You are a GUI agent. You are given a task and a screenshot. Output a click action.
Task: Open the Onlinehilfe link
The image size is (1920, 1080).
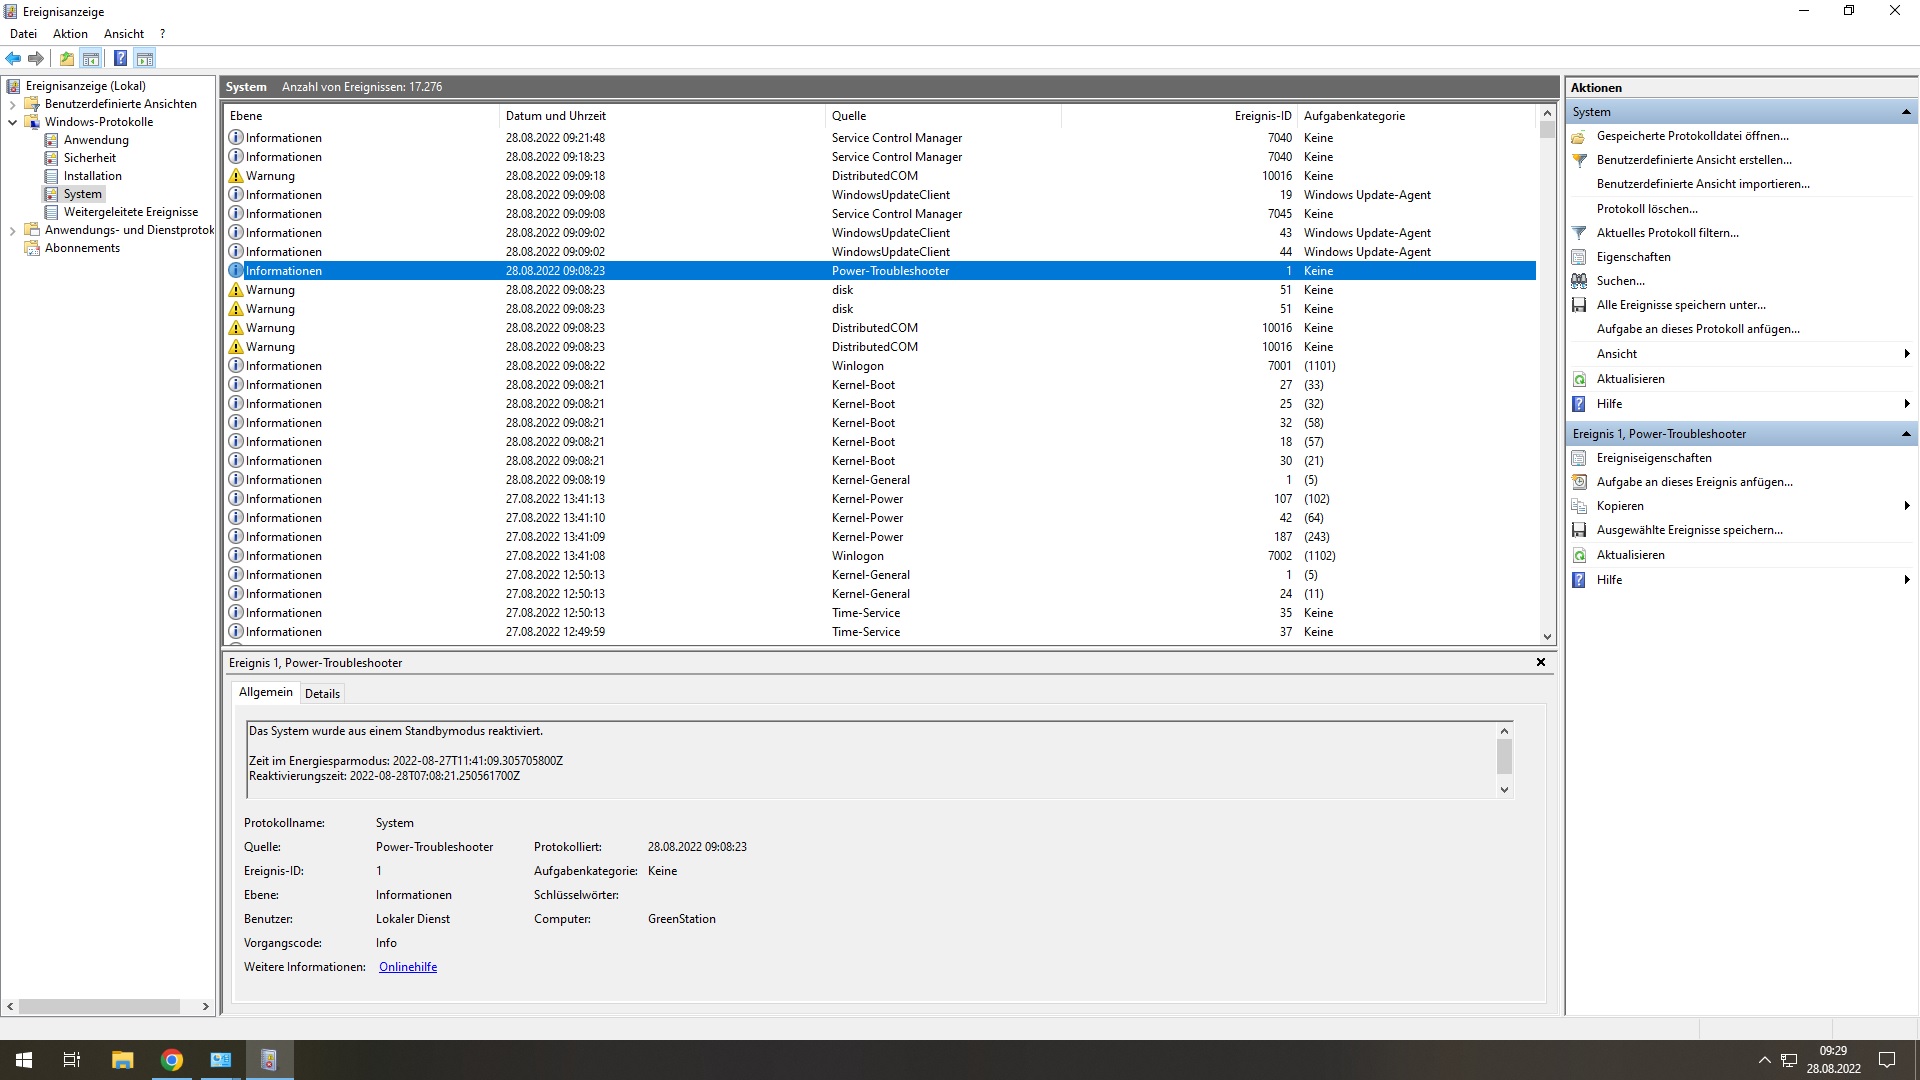click(x=408, y=967)
